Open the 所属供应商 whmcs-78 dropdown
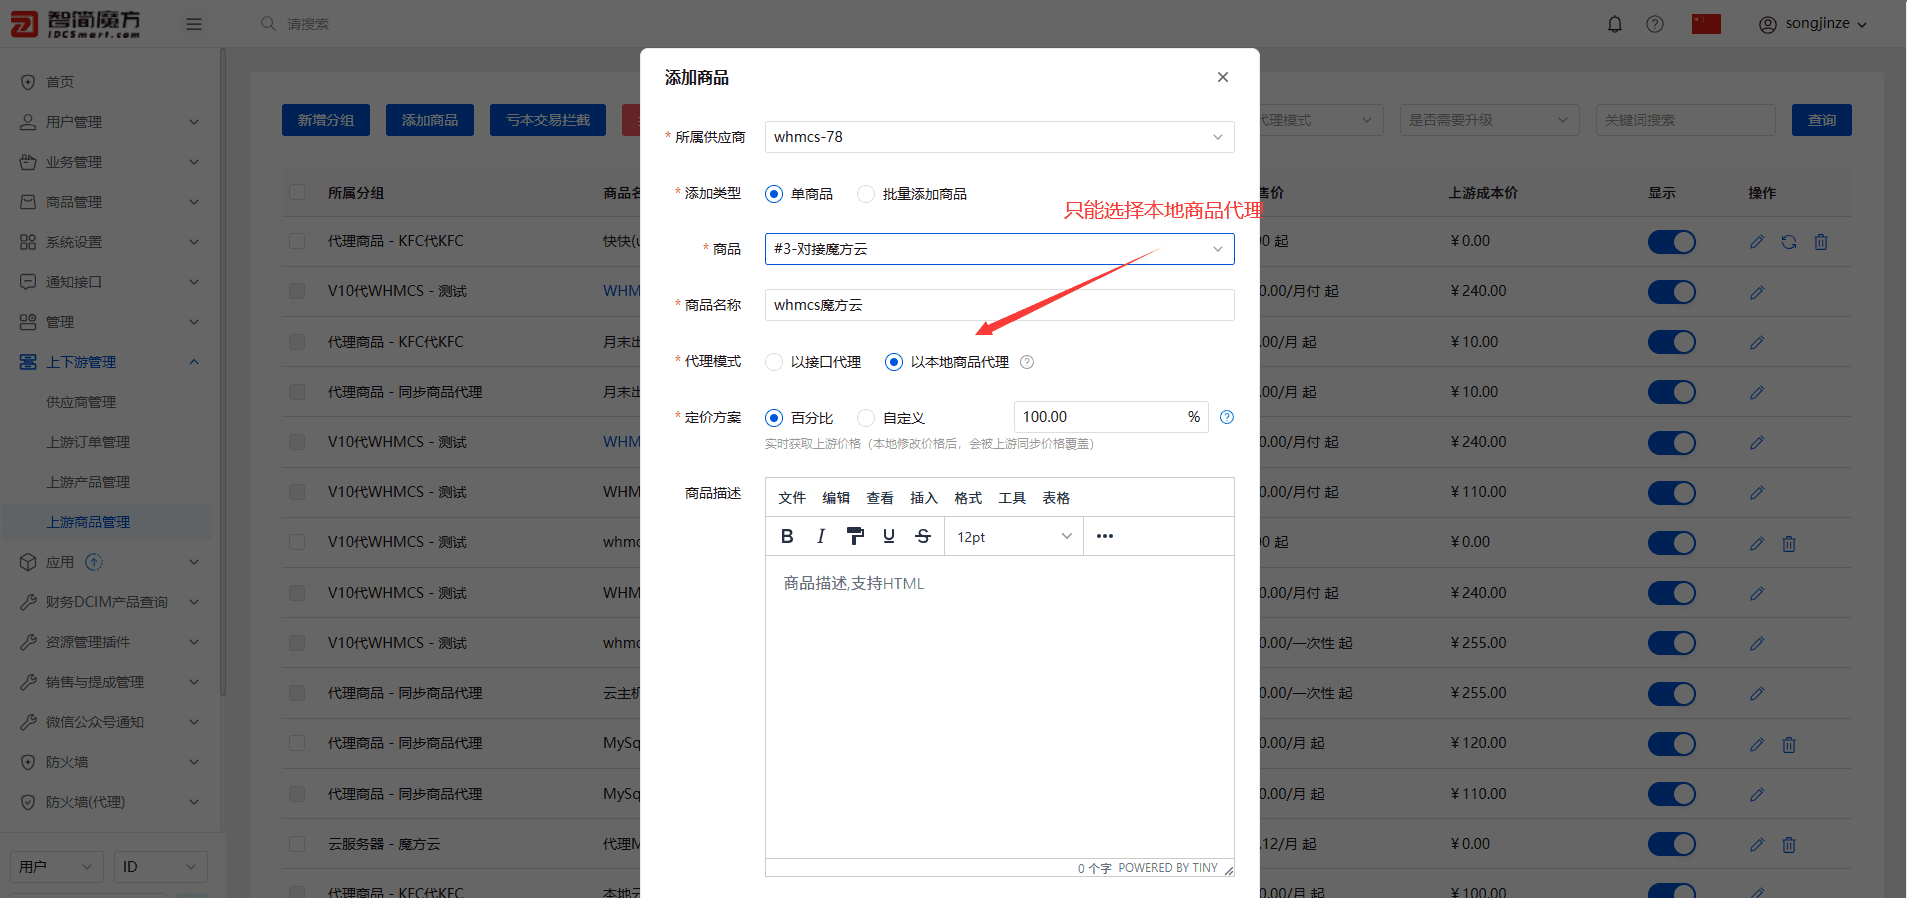Image resolution: width=1907 pixels, height=898 pixels. point(1000,137)
